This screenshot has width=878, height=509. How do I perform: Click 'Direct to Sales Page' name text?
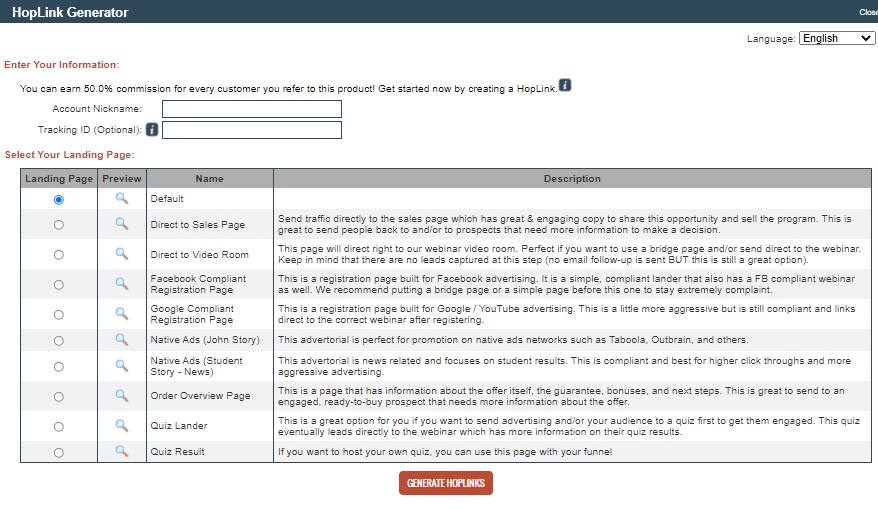coord(198,225)
